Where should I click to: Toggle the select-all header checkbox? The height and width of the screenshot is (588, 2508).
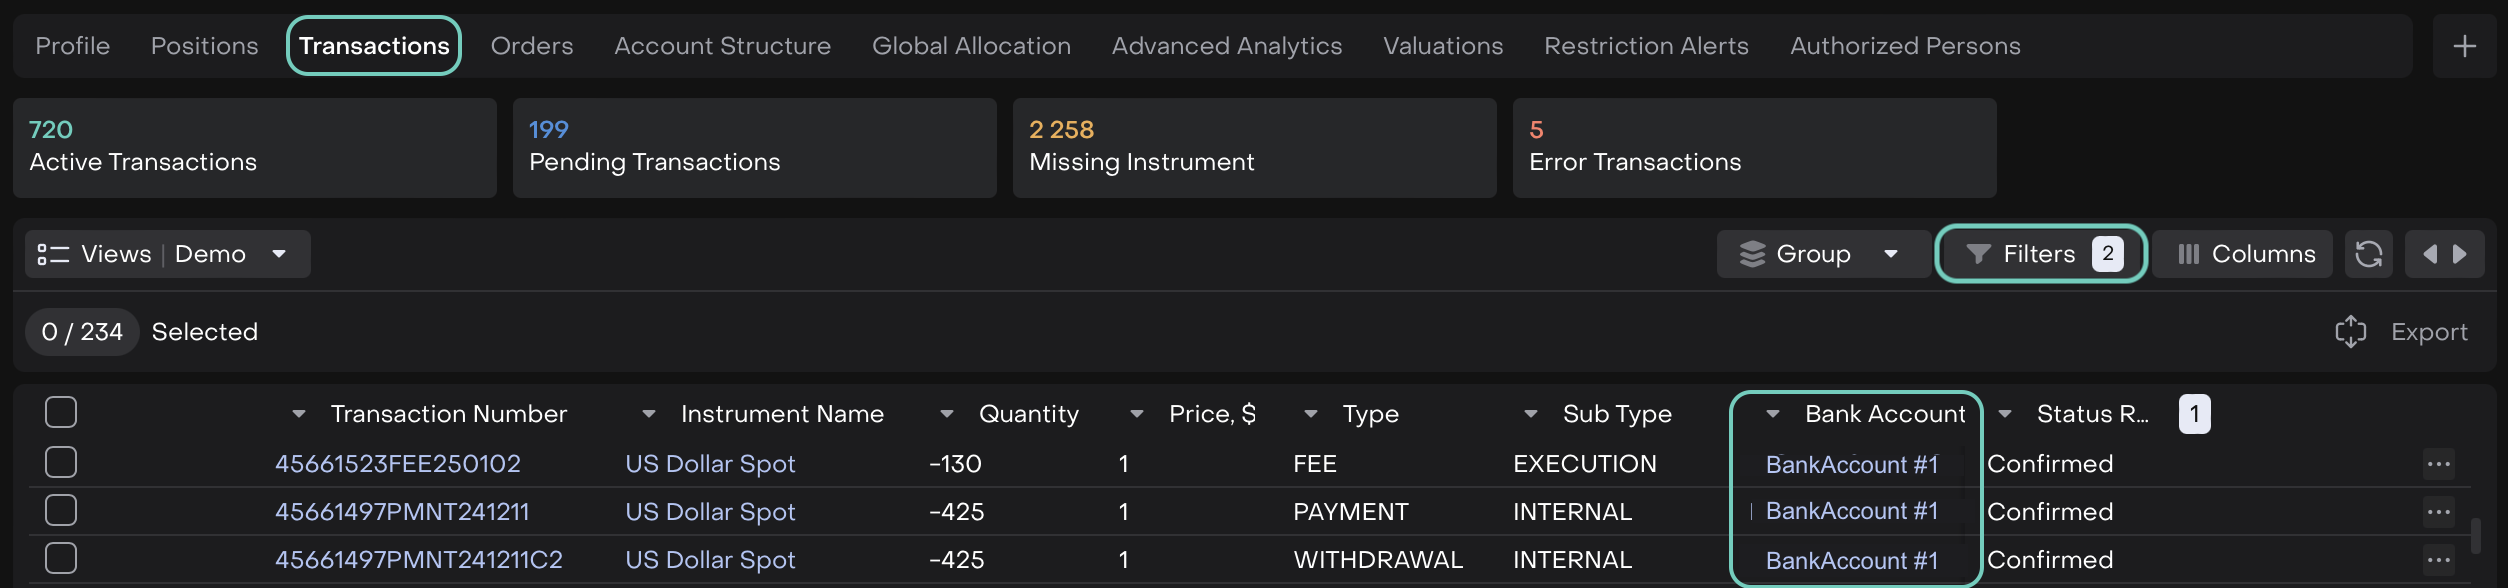61,412
